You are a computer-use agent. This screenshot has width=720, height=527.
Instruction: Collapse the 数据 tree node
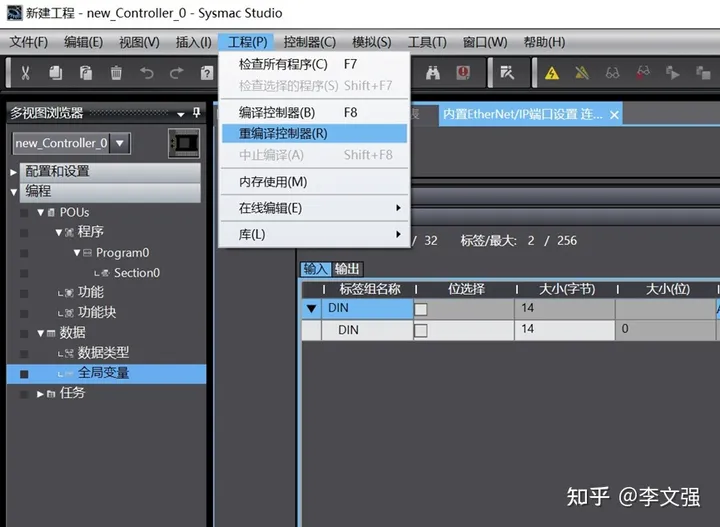[40, 333]
